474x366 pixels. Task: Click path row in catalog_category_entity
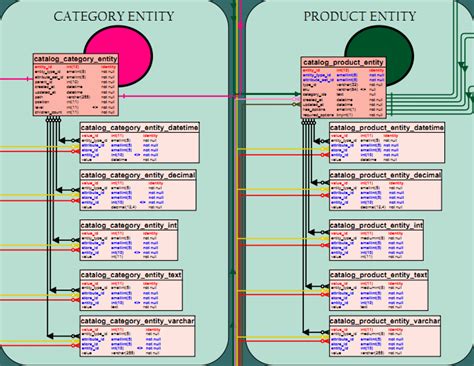pos(76,97)
